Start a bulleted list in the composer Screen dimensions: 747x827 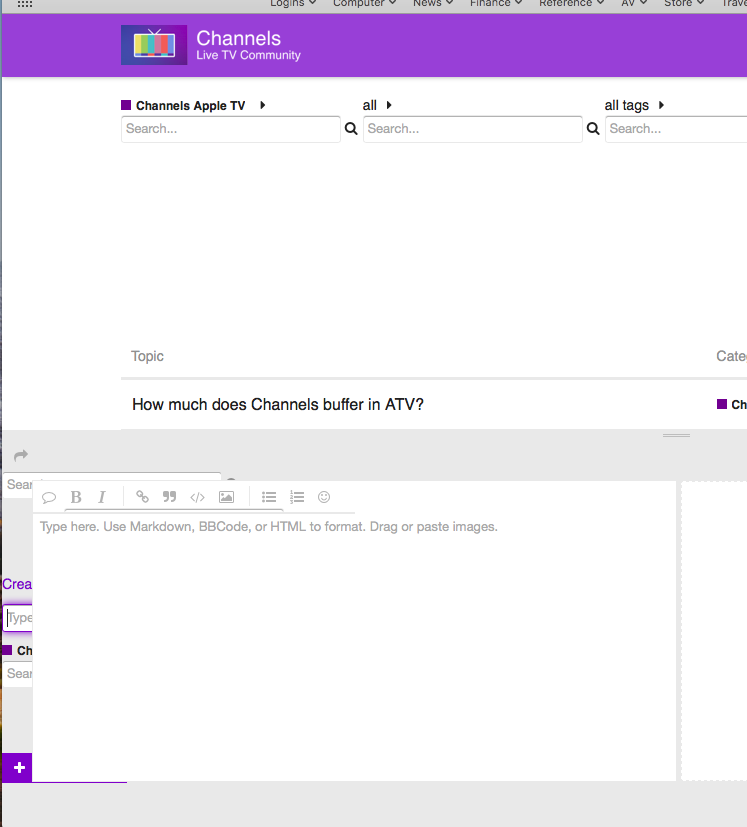269,497
